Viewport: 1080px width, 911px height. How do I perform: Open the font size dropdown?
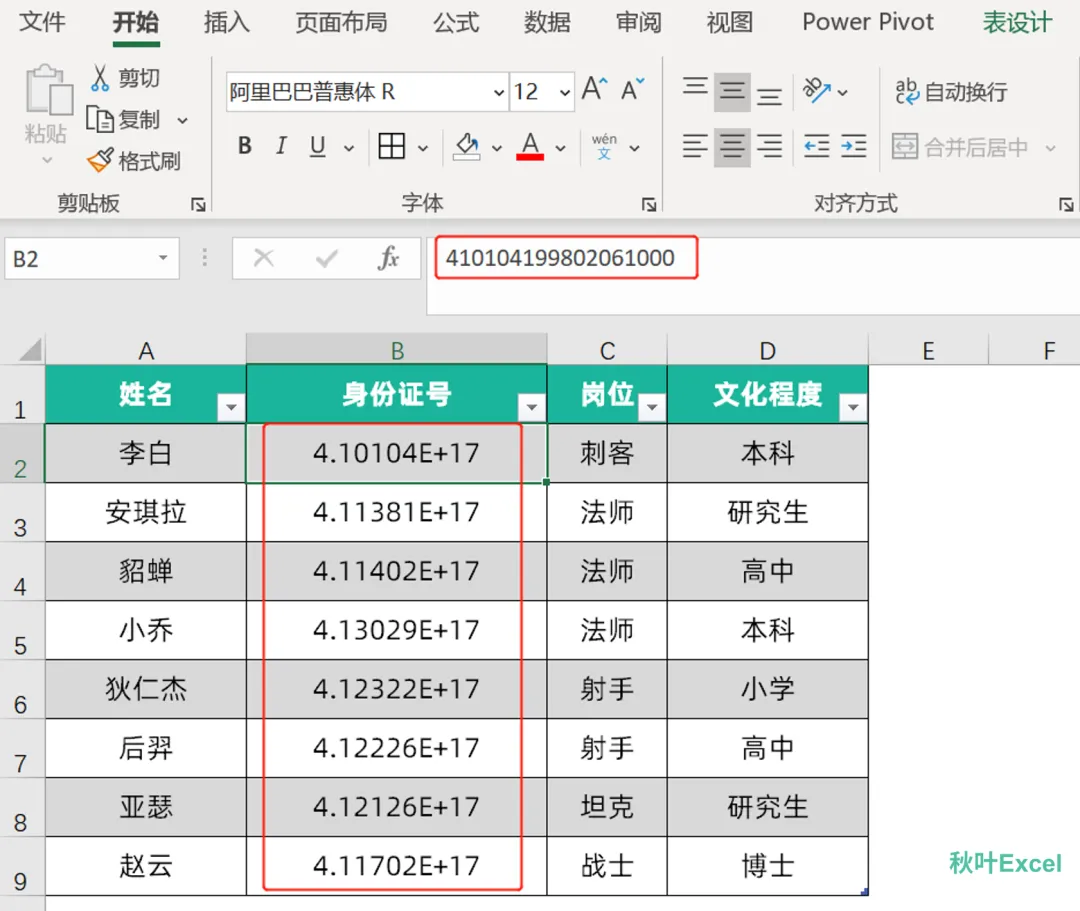[x=565, y=92]
